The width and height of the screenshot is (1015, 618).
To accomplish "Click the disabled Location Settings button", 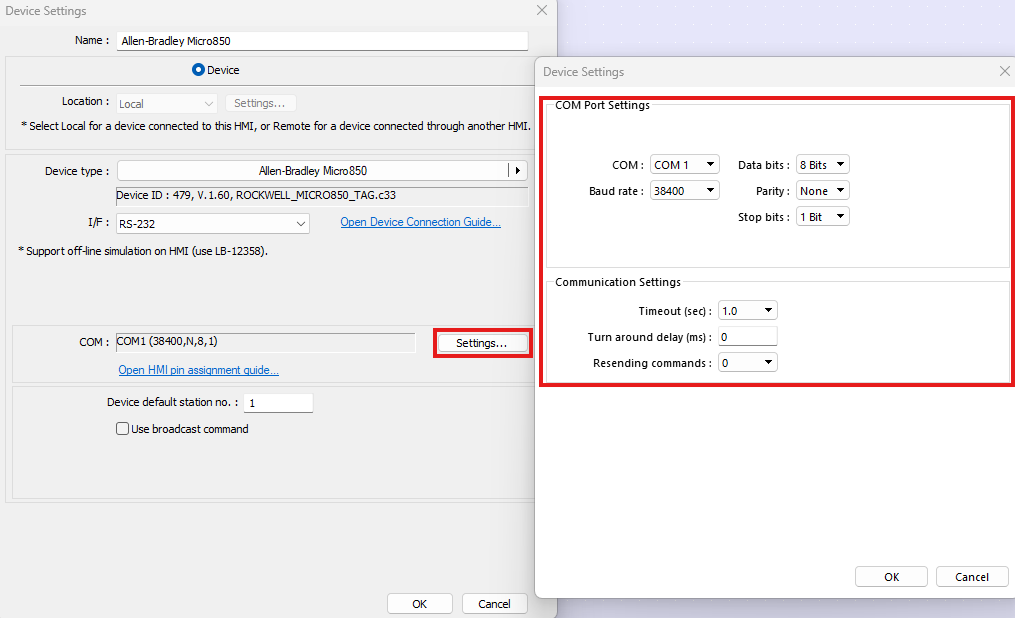I will click(x=260, y=103).
